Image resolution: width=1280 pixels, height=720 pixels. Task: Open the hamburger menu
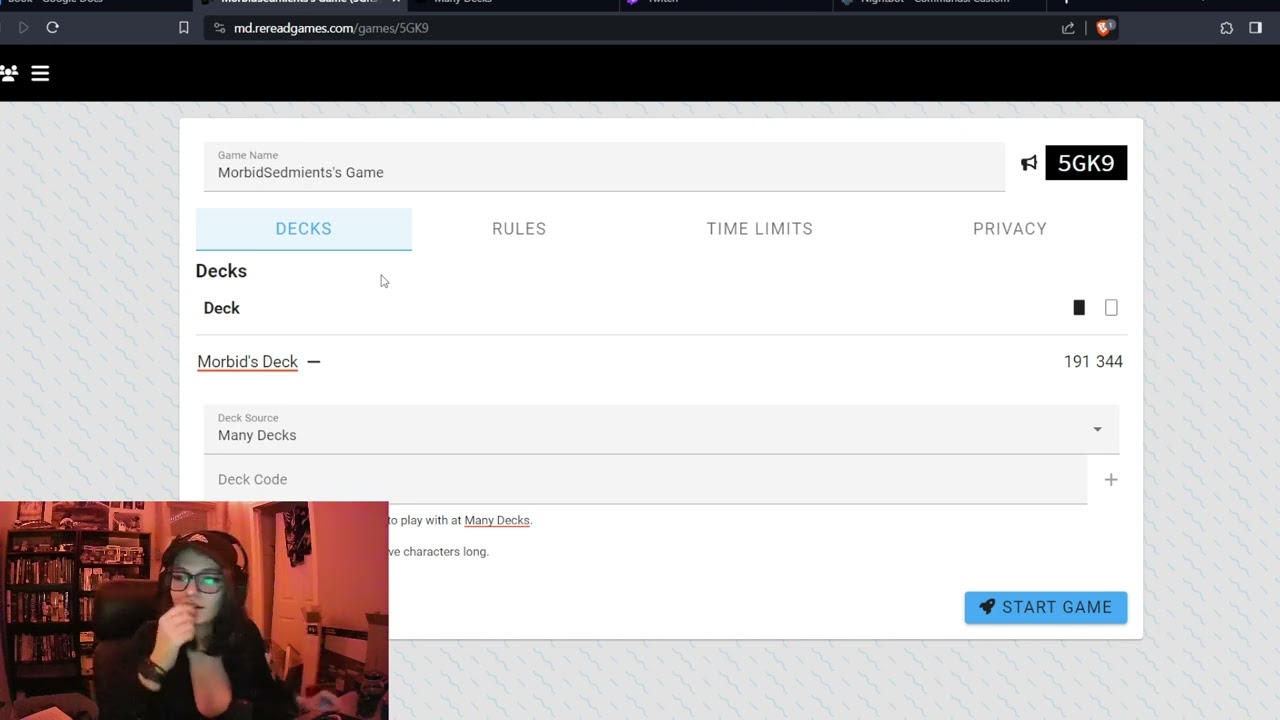tap(40, 73)
